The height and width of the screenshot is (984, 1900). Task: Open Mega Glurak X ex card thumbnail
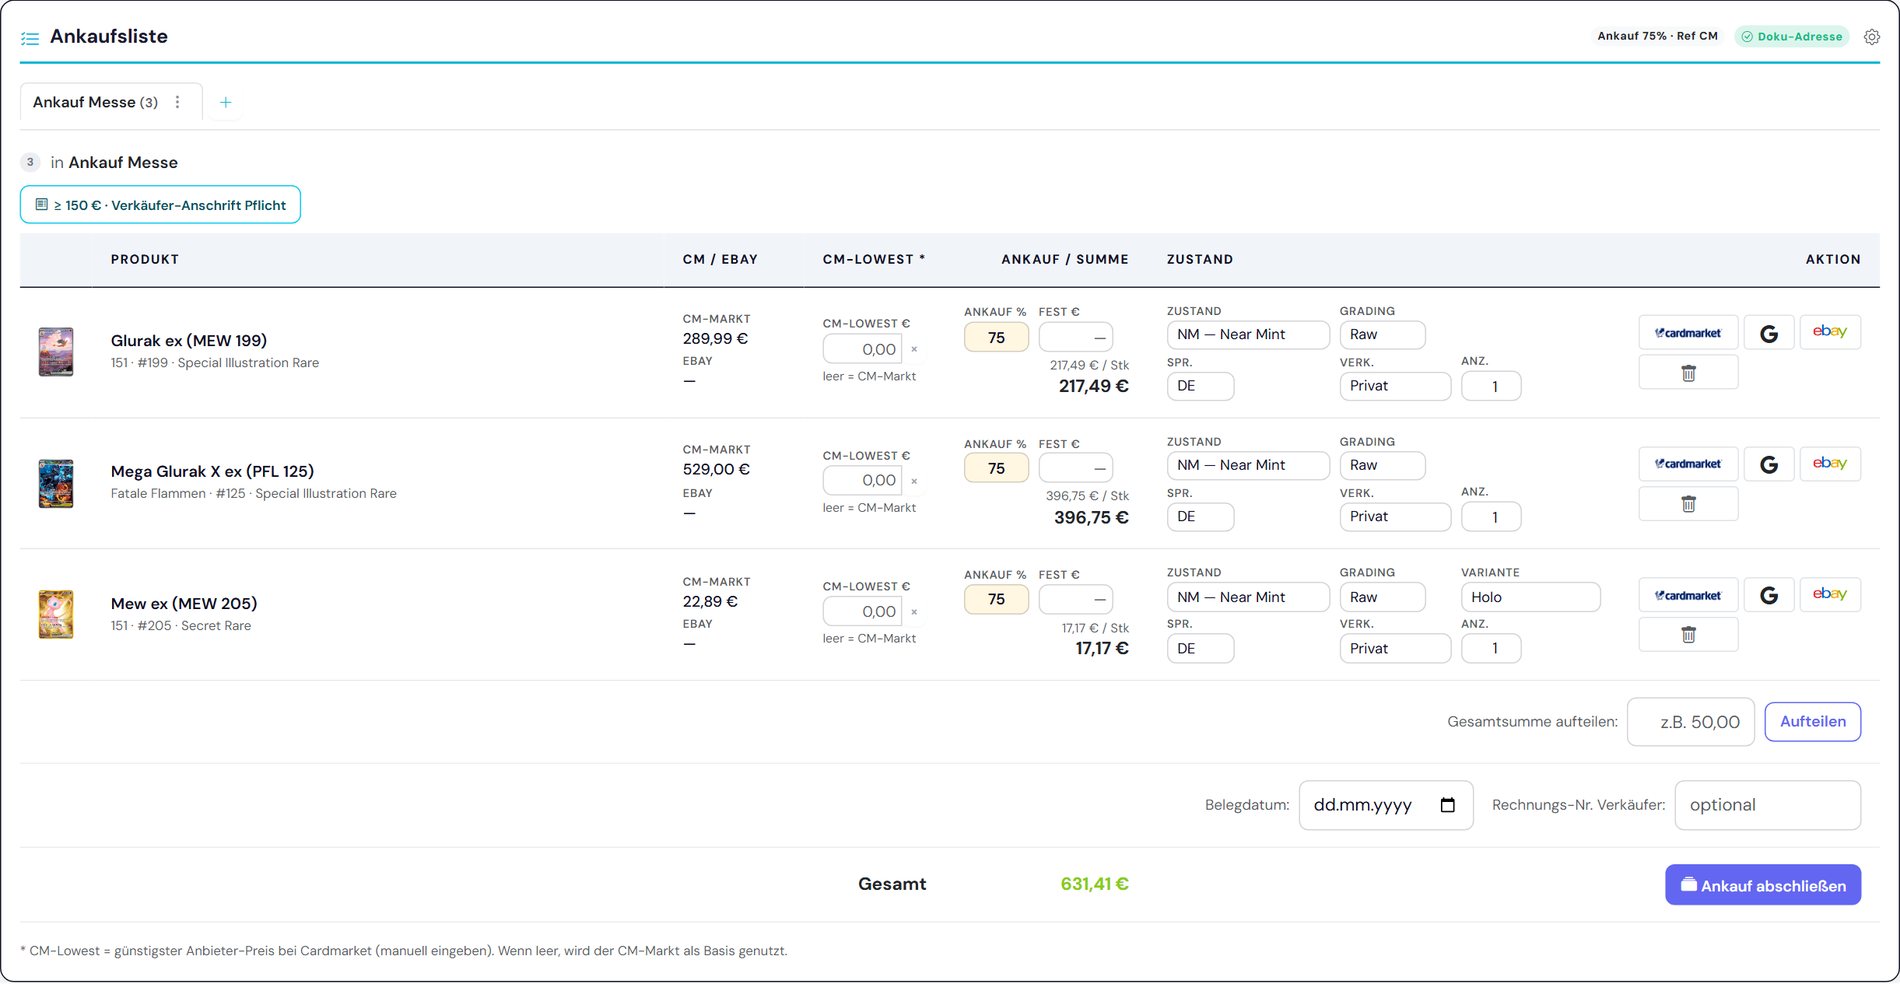56,483
